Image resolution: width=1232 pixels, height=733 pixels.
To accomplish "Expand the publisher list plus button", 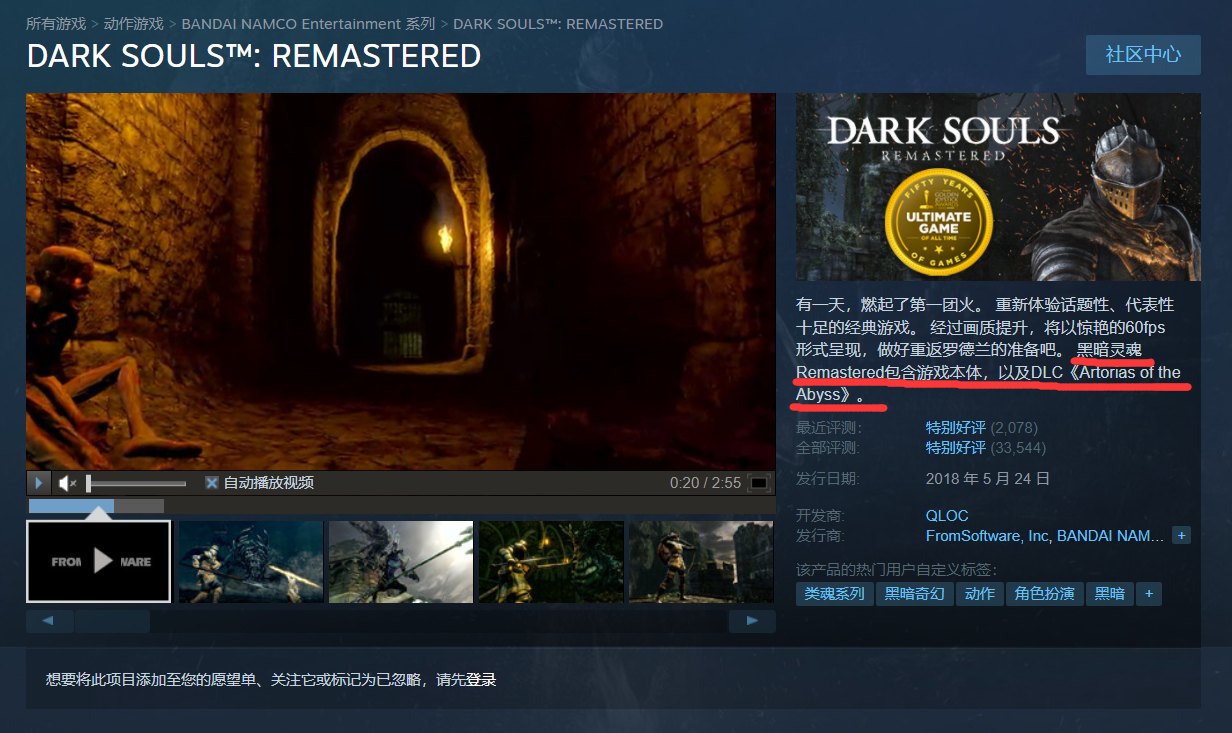I will click(x=1182, y=536).
